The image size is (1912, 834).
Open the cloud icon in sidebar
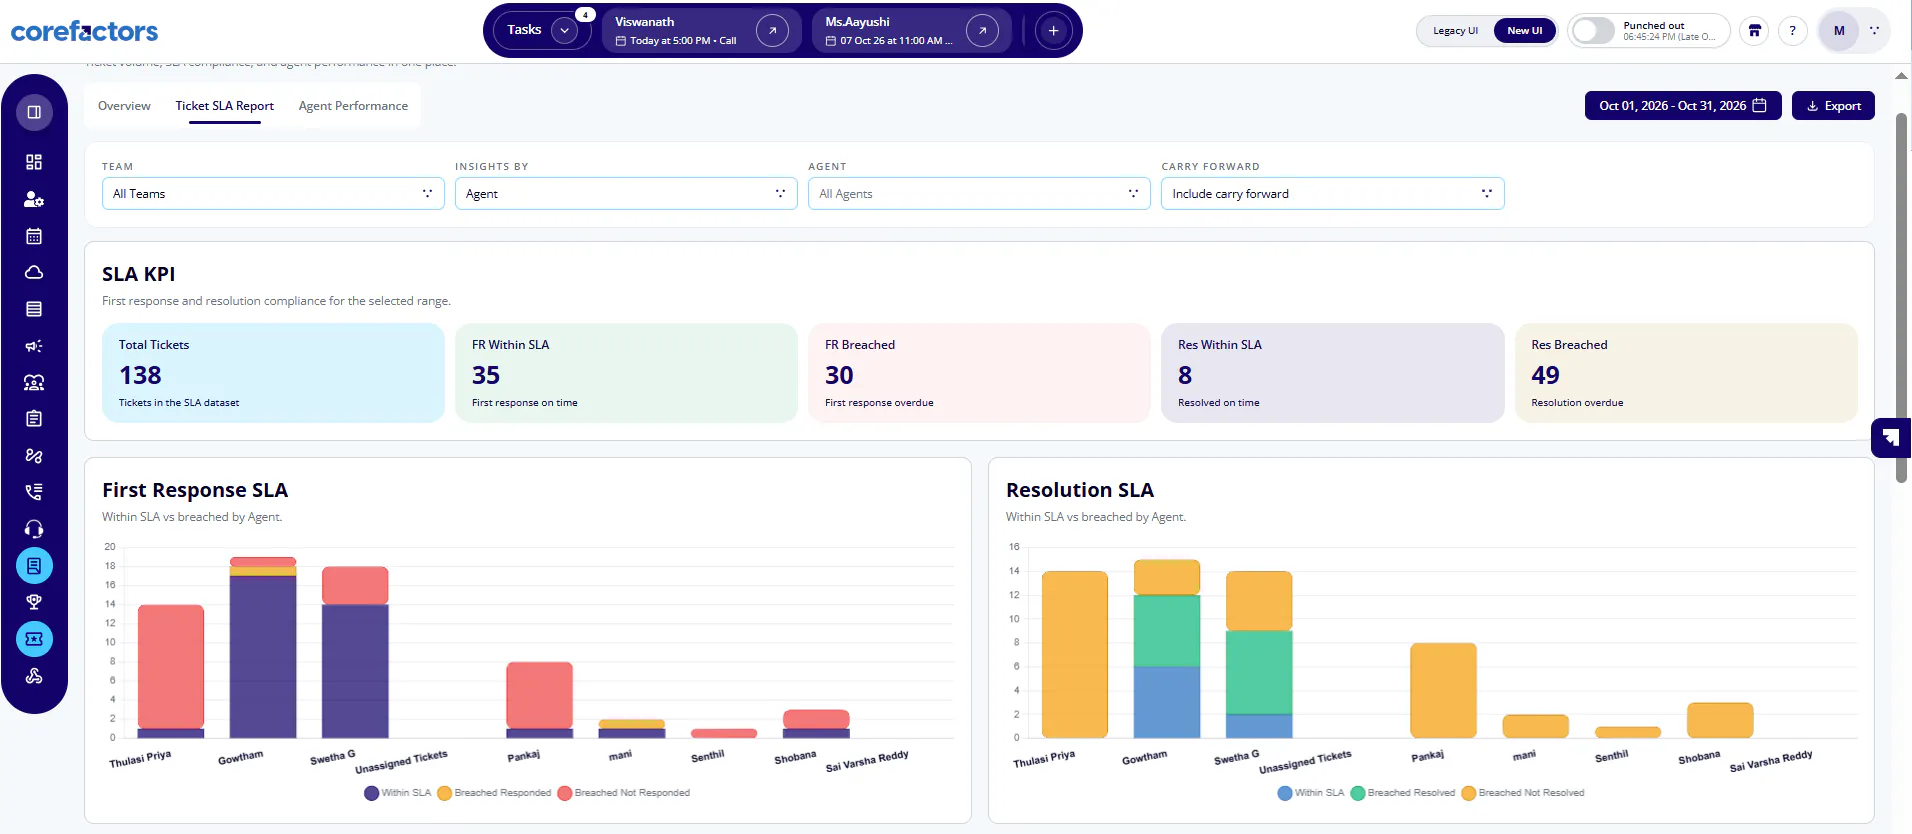pos(34,272)
